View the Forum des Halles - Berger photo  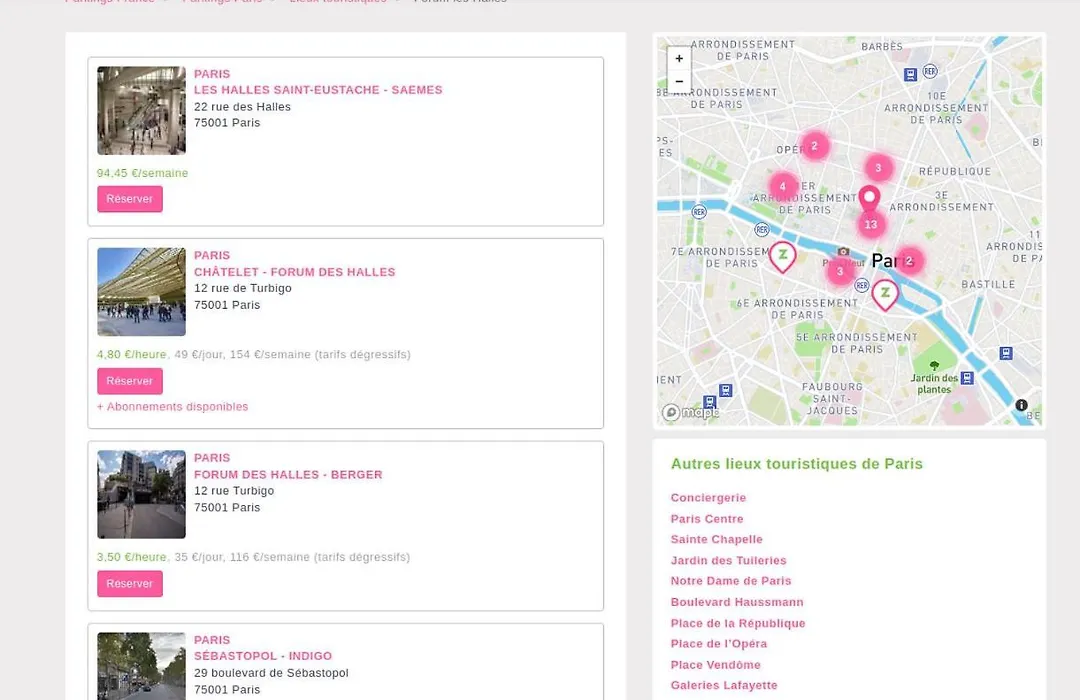click(x=141, y=495)
